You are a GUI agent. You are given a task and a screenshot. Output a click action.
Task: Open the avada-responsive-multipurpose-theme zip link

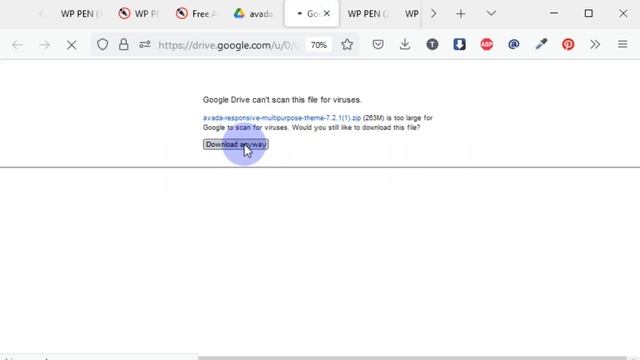(x=282, y=118)
